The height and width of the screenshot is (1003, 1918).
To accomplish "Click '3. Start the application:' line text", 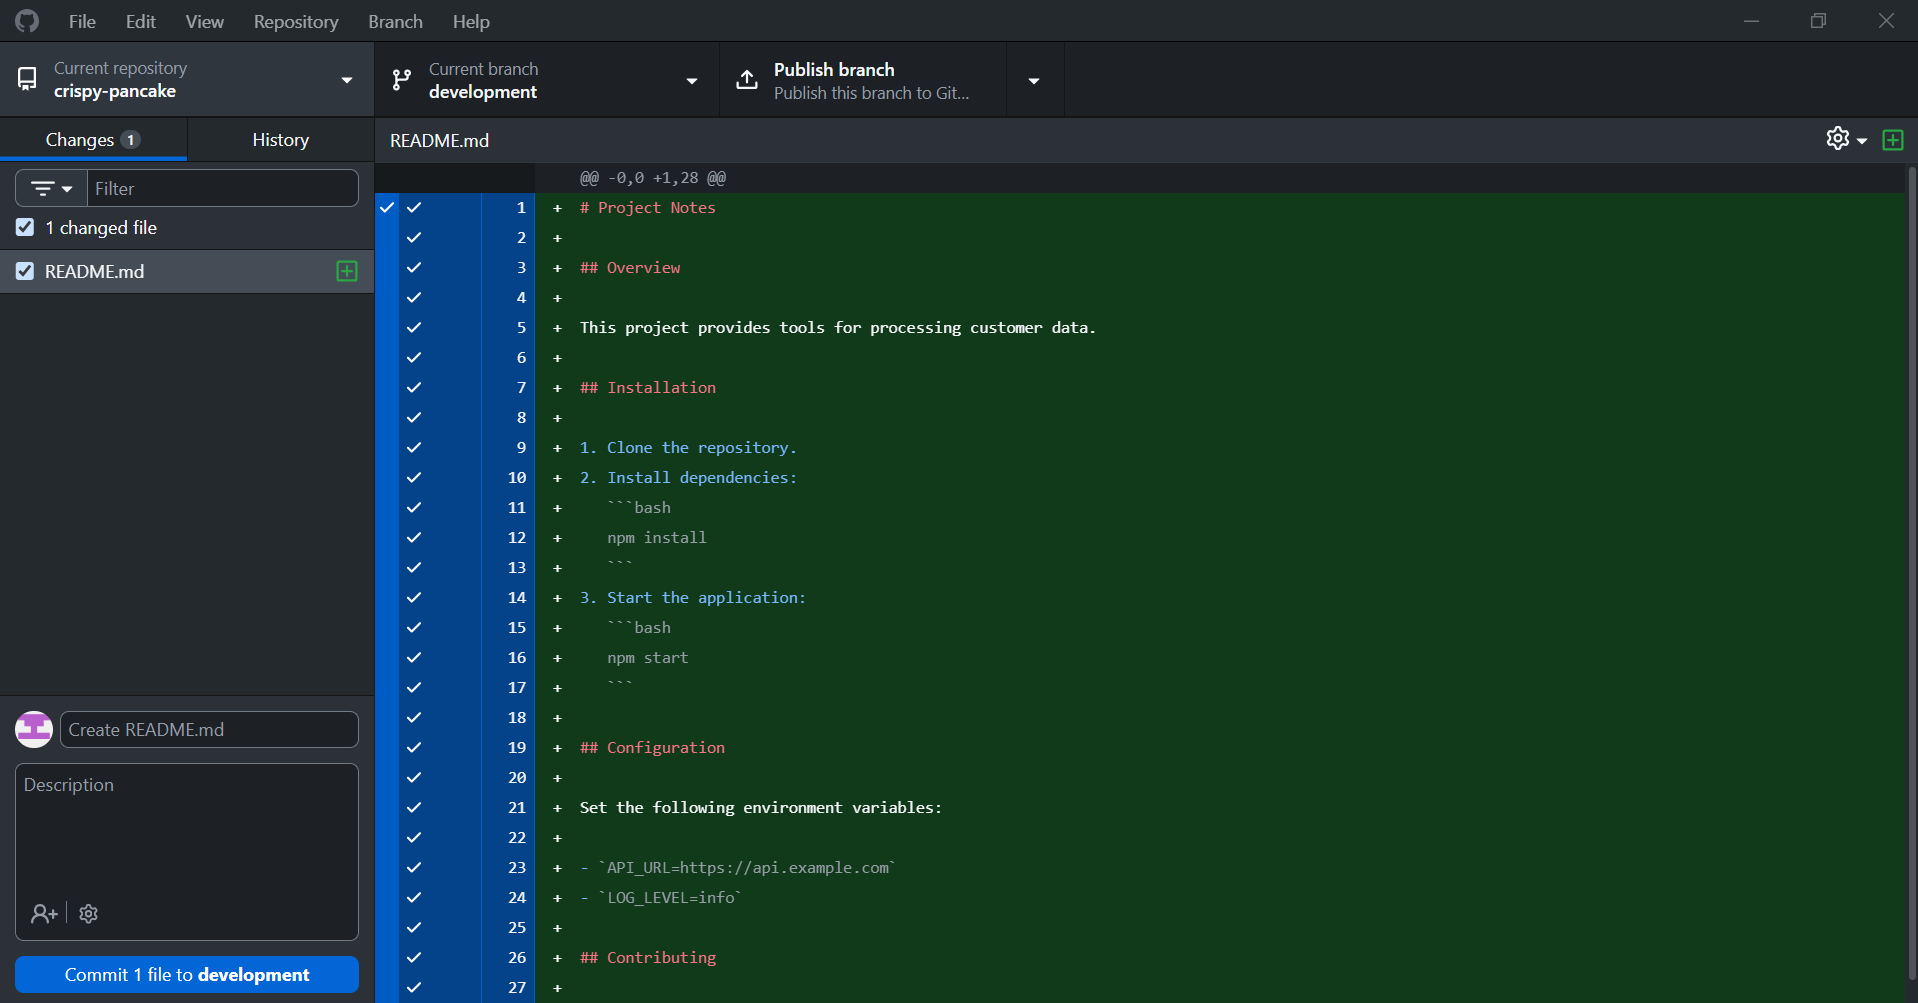I will [693, 597].
